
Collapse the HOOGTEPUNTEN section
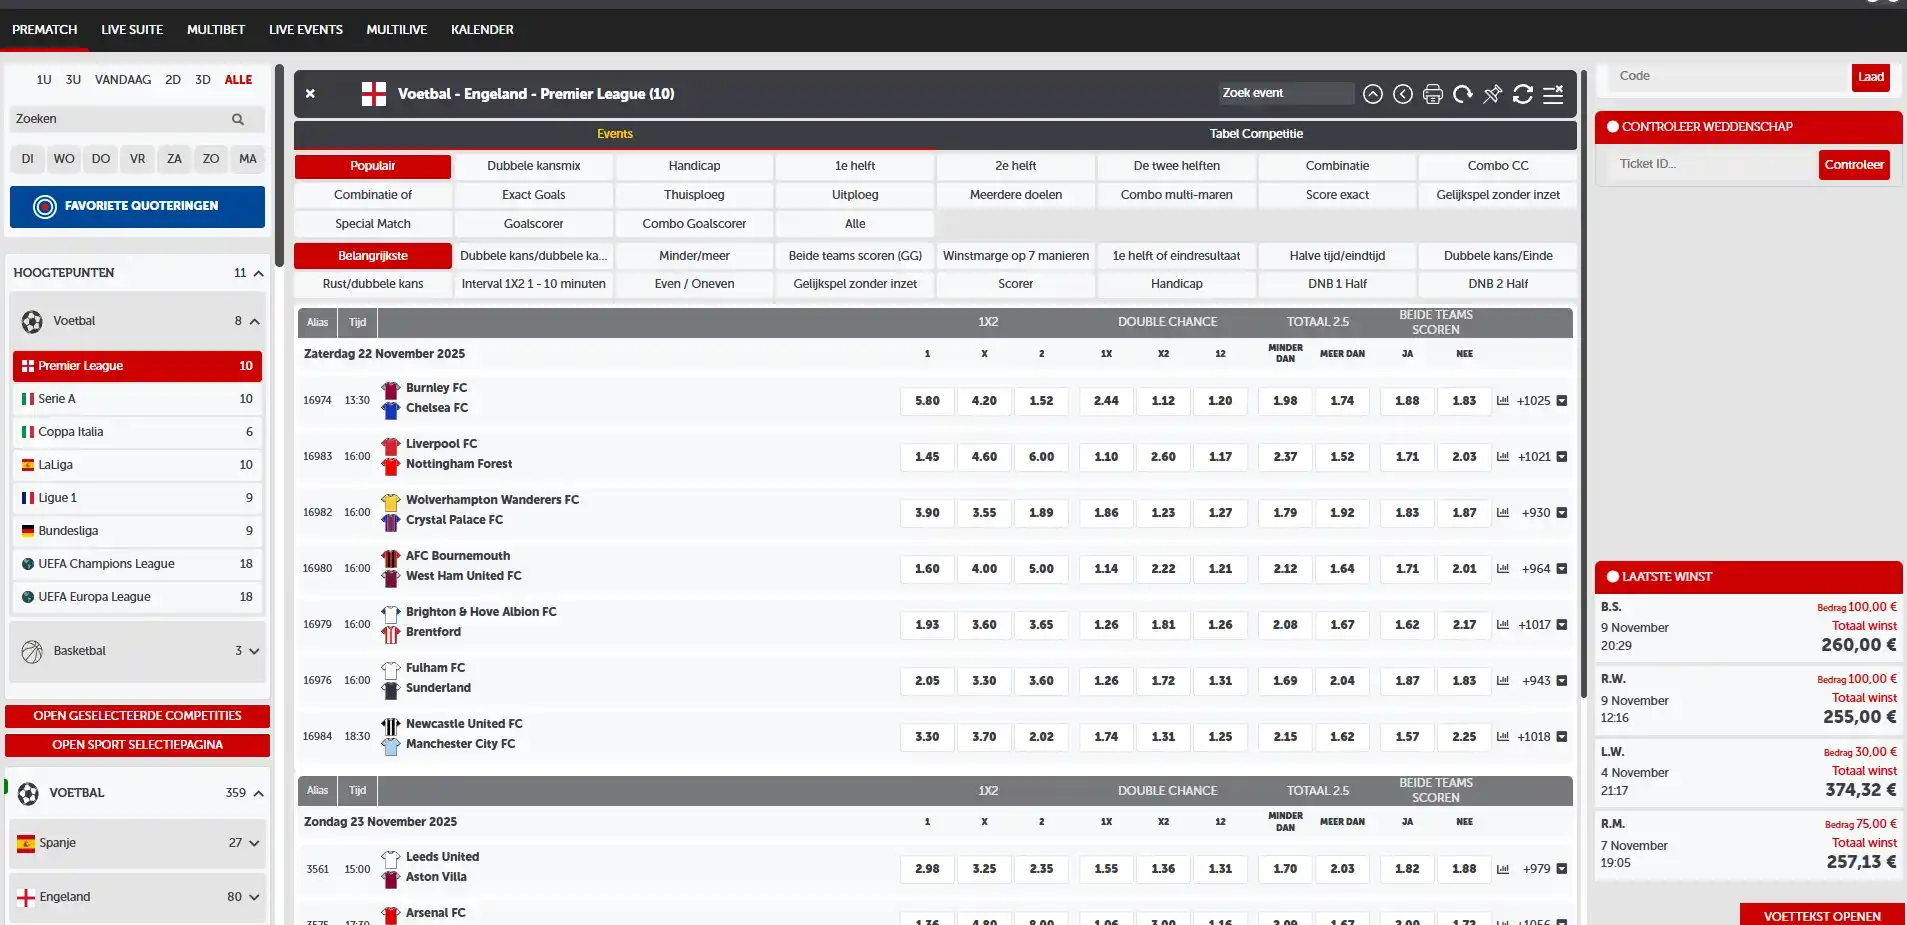[257, 272]
